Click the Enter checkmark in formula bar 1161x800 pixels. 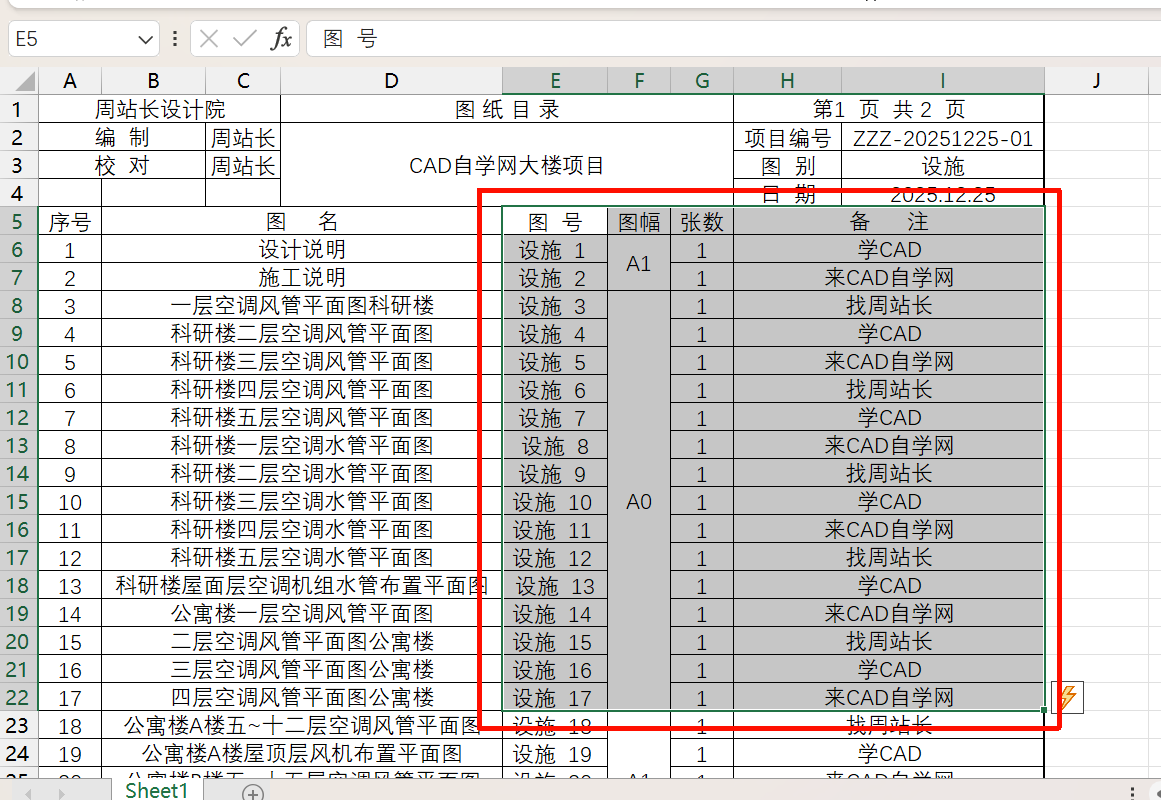pyautogui.click(x=244, y=39)
